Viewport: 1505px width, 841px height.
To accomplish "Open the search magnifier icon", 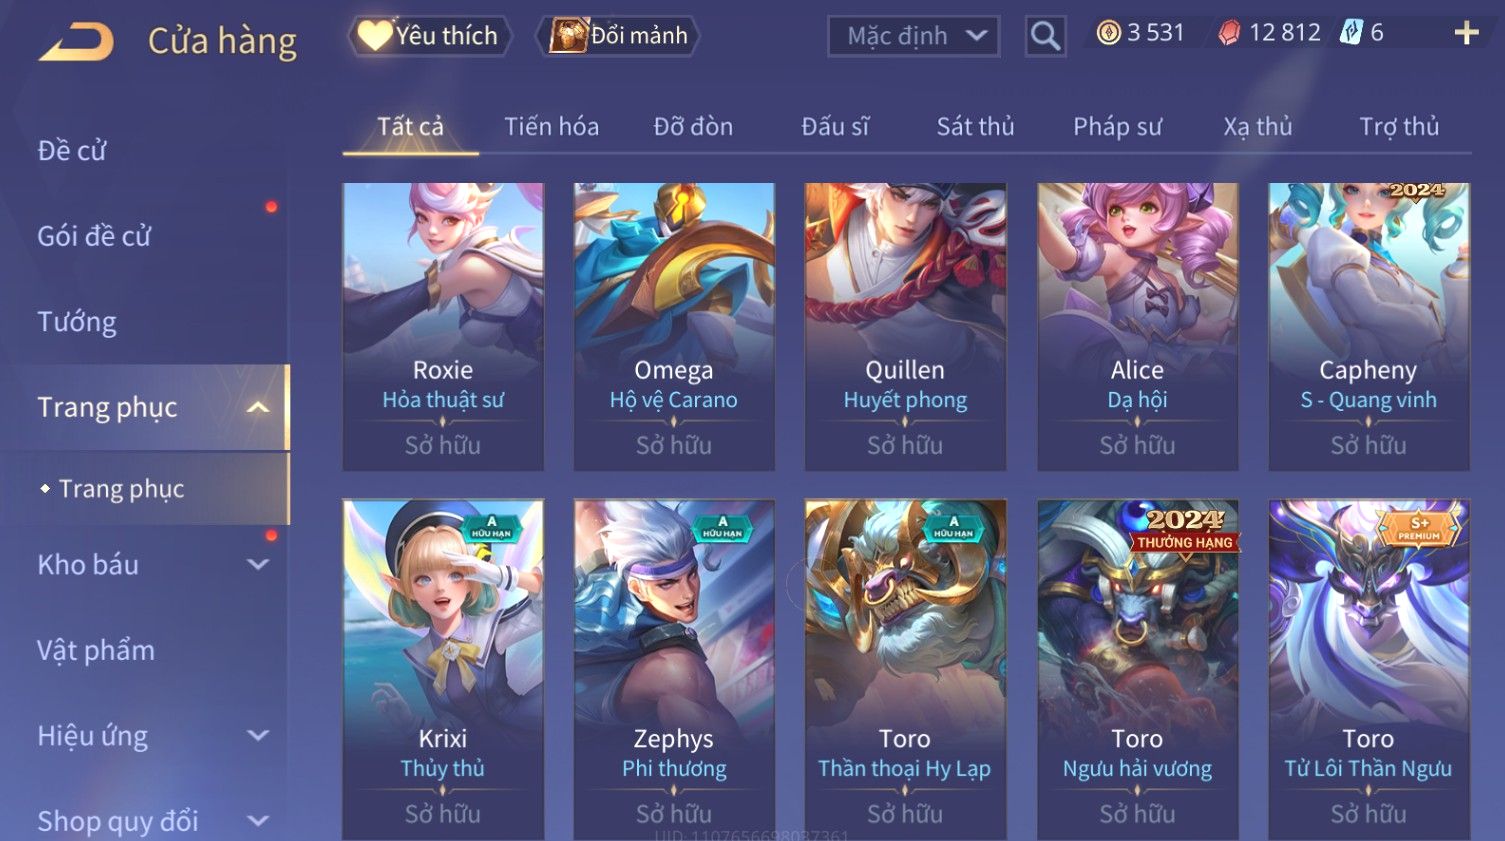I will tap(1045, 36).
